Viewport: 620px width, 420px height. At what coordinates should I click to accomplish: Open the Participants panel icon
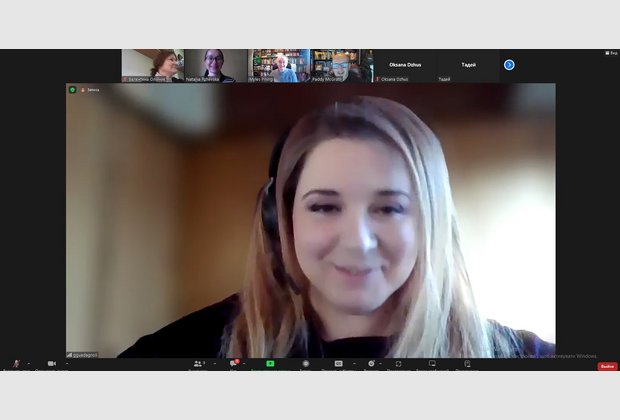[x=198, y=363]
